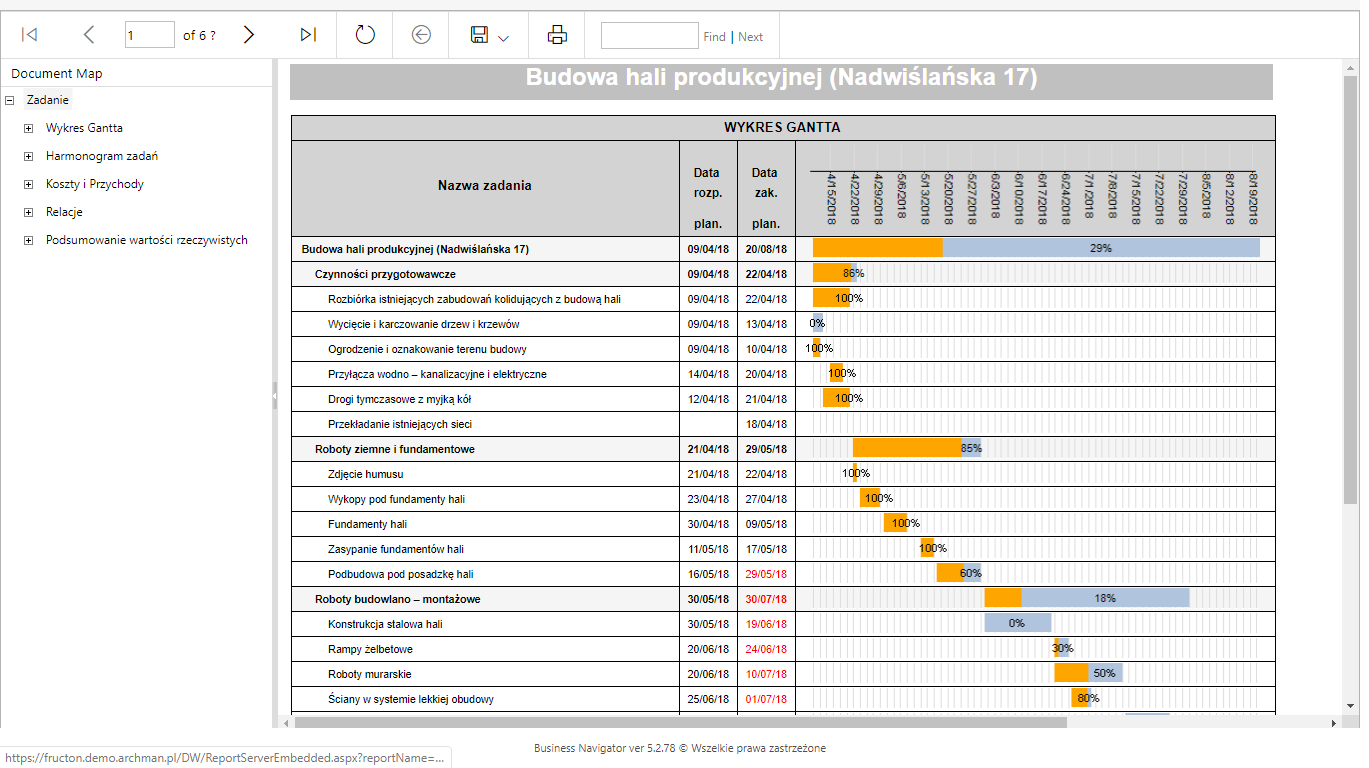Expand the Koszty i Przychody node
Image resolution: width=1369 pixels, height=768 pixels.
point(28,184)
